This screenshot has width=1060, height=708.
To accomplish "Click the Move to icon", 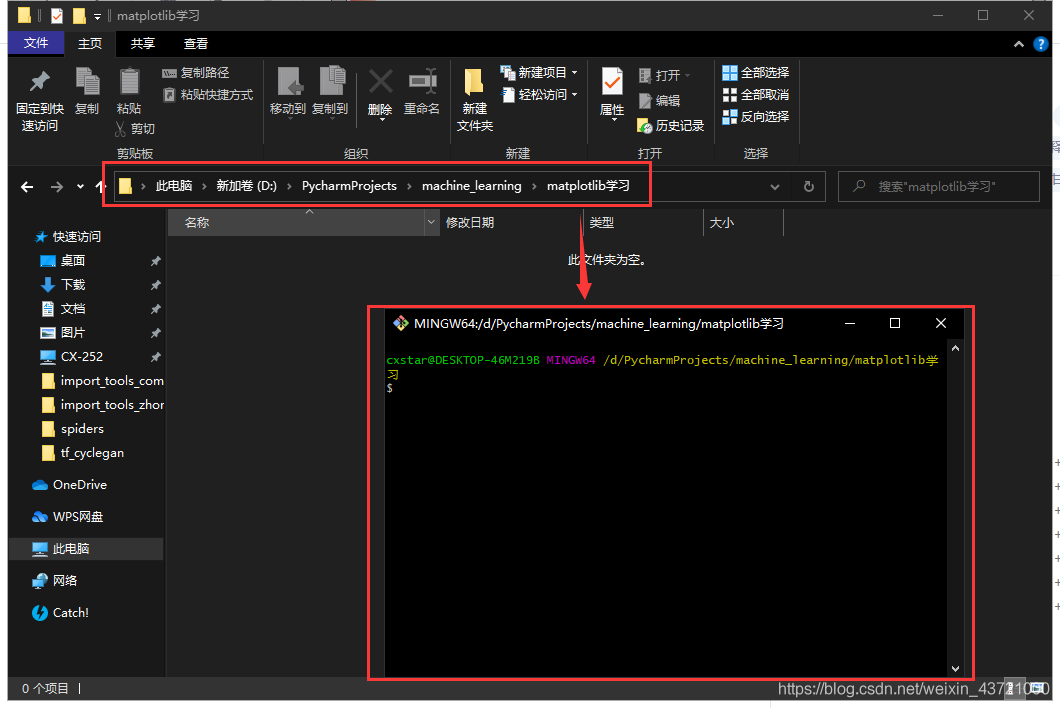I will (290, 82).
